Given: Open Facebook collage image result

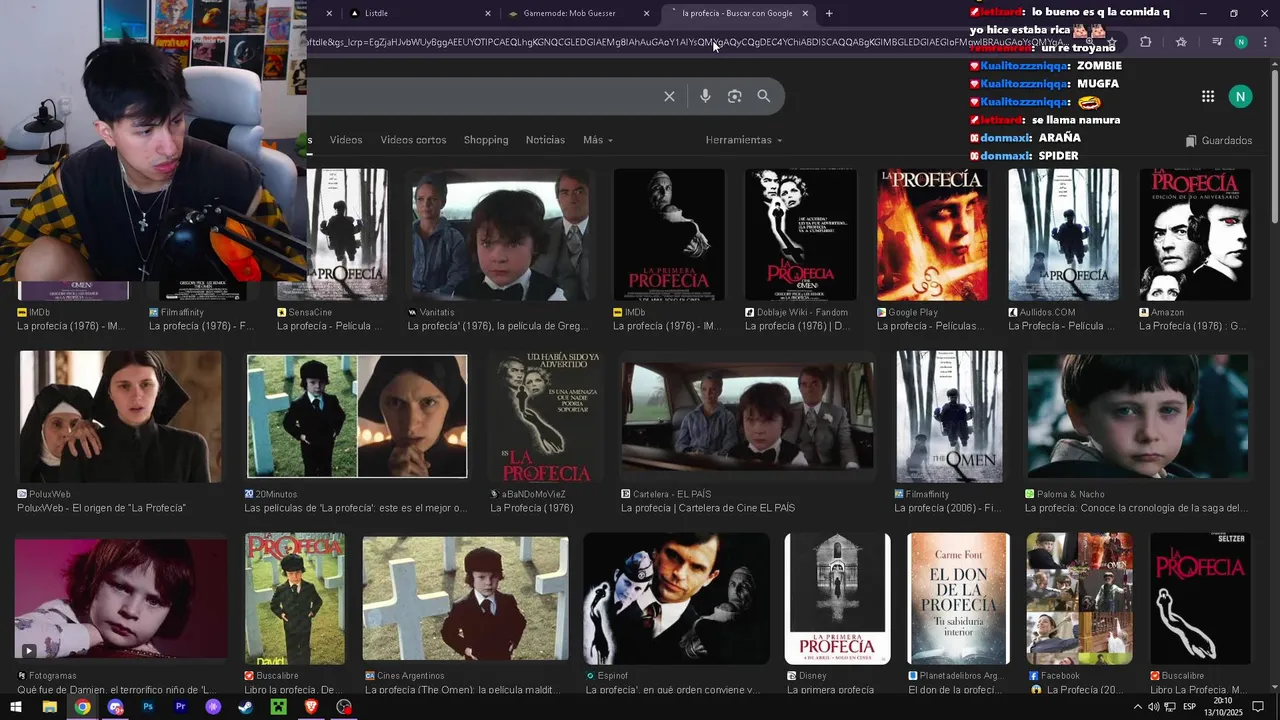Looking at the screenshot, I should [x=1080, y=599].
